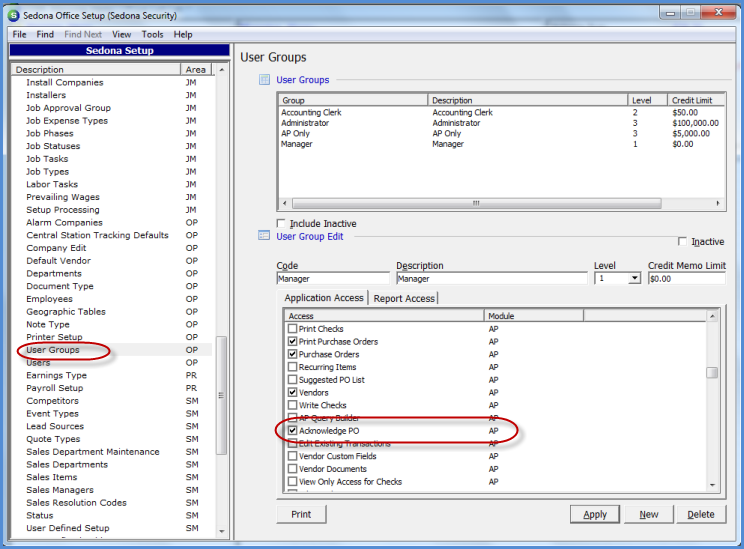The width and height of the screenshot is (744, 549).
Task: Click the Credit Memo Limit field
Action: point(687,279)
